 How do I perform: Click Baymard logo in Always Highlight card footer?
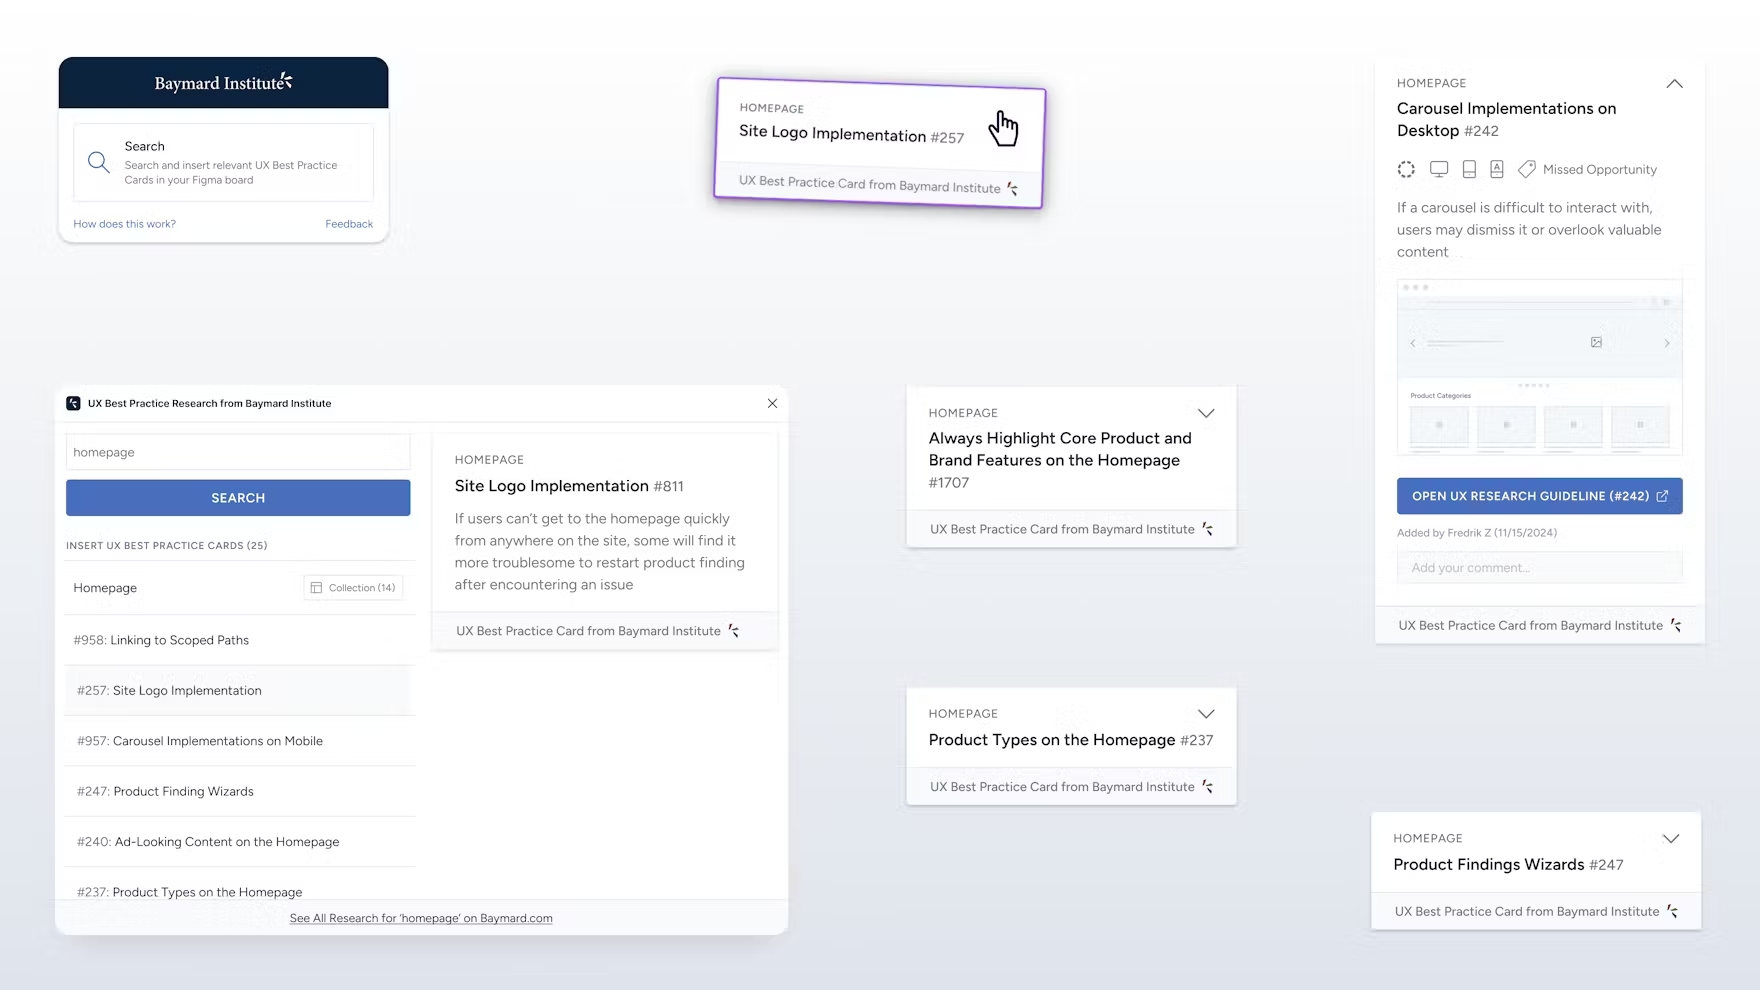coord(1208,529)
